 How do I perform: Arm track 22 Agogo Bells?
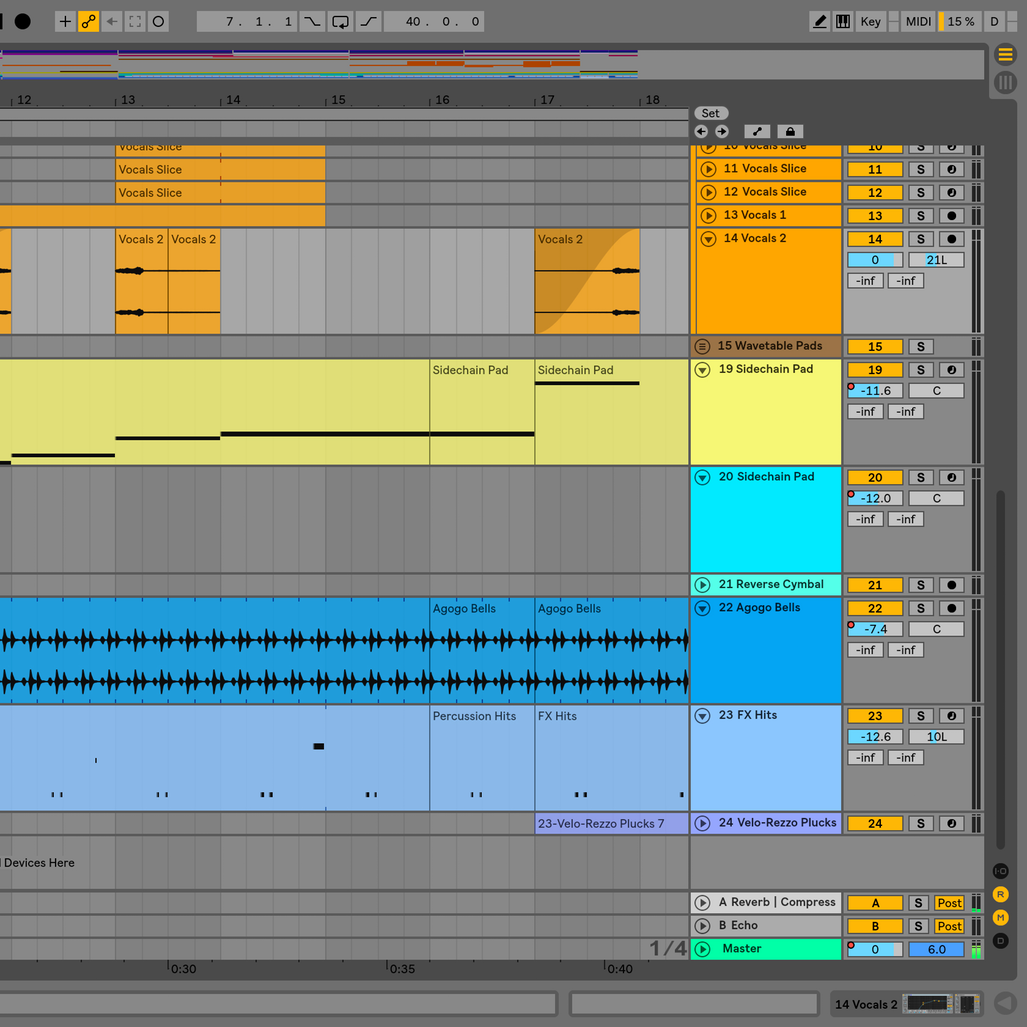coord(952,608)
